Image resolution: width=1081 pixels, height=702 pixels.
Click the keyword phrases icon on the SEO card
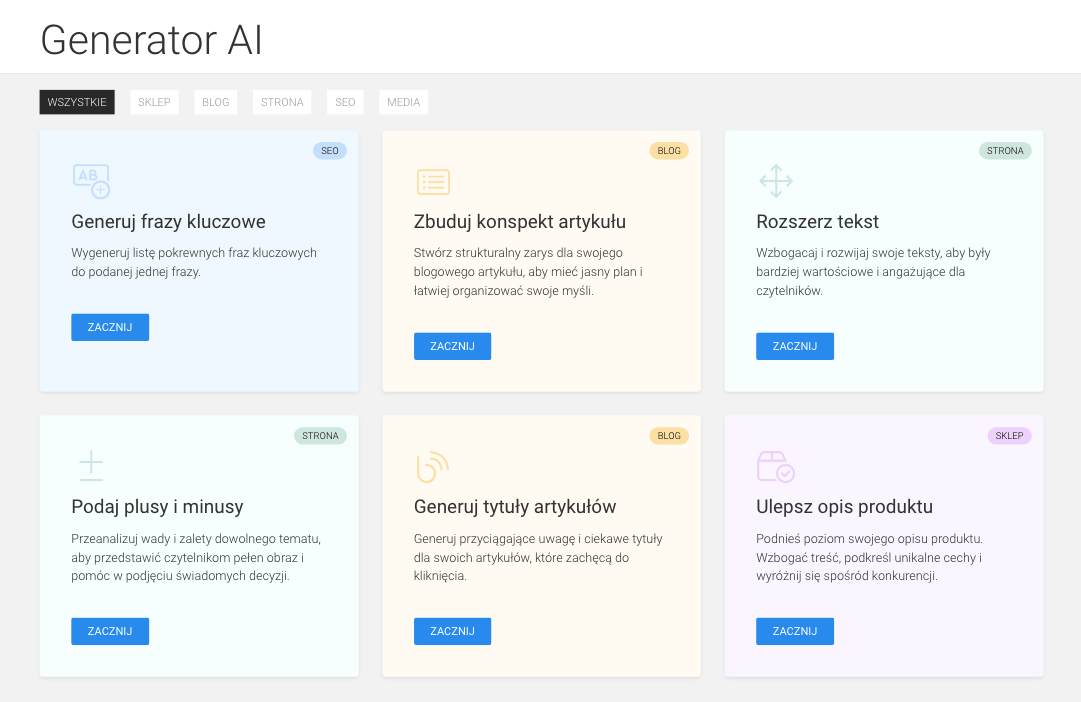90,181
